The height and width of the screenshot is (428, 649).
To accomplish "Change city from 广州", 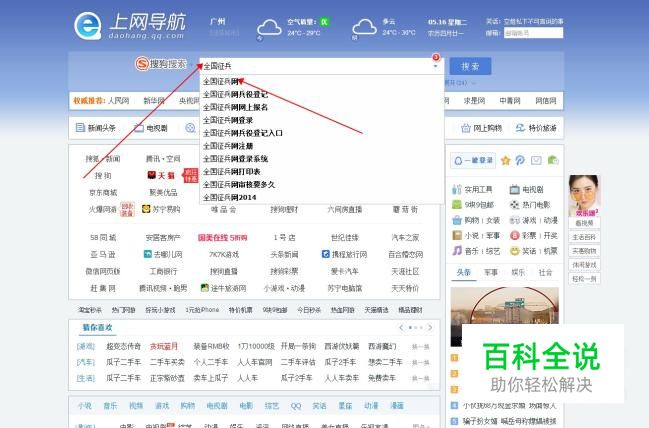I will point(219,22).
